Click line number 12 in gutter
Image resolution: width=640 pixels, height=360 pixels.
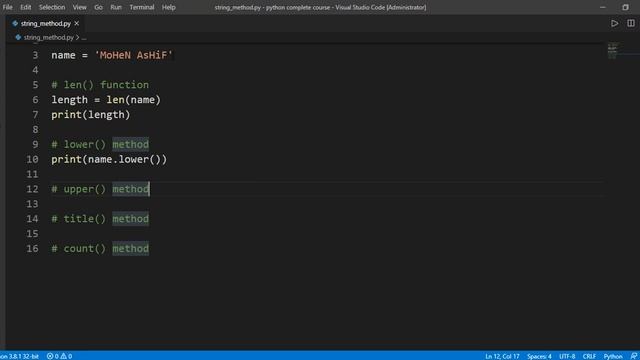click(x=32, y=189)
